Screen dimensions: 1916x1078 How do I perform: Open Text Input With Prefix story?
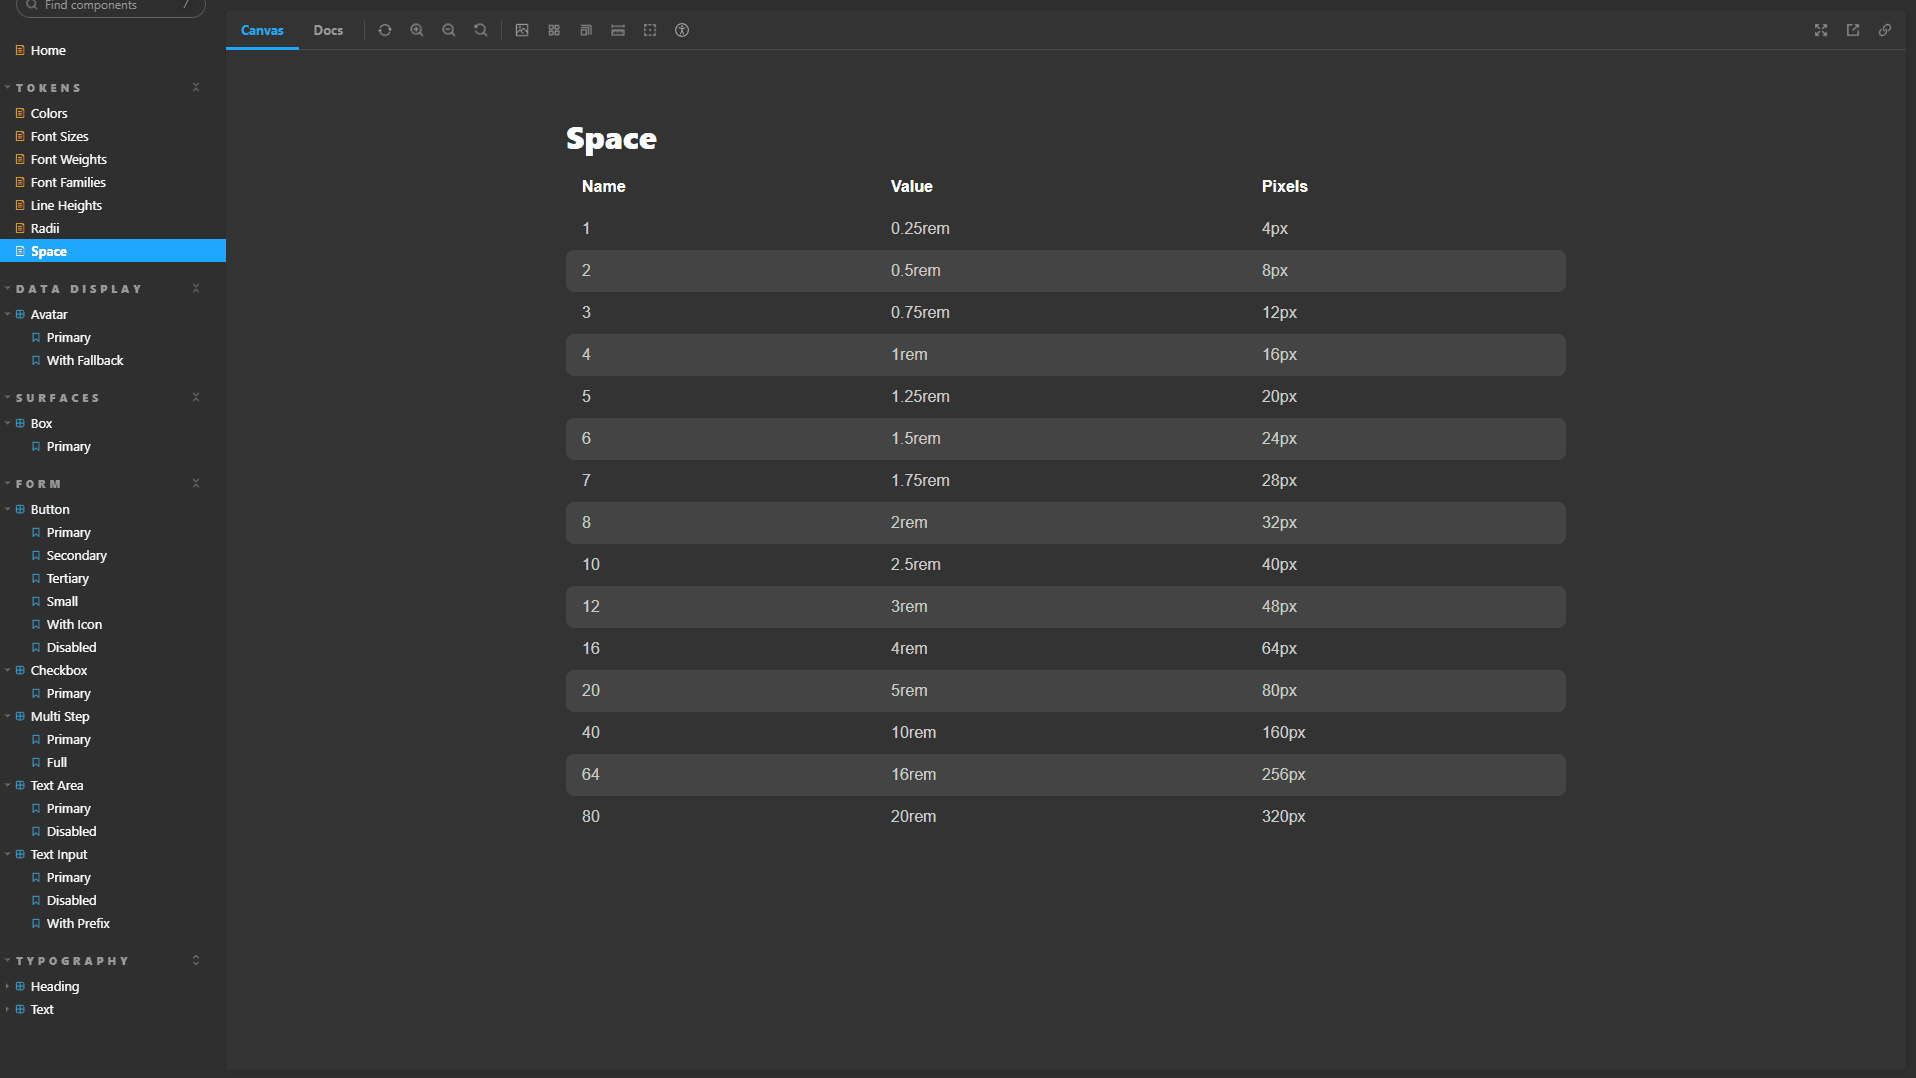(78, 923)
